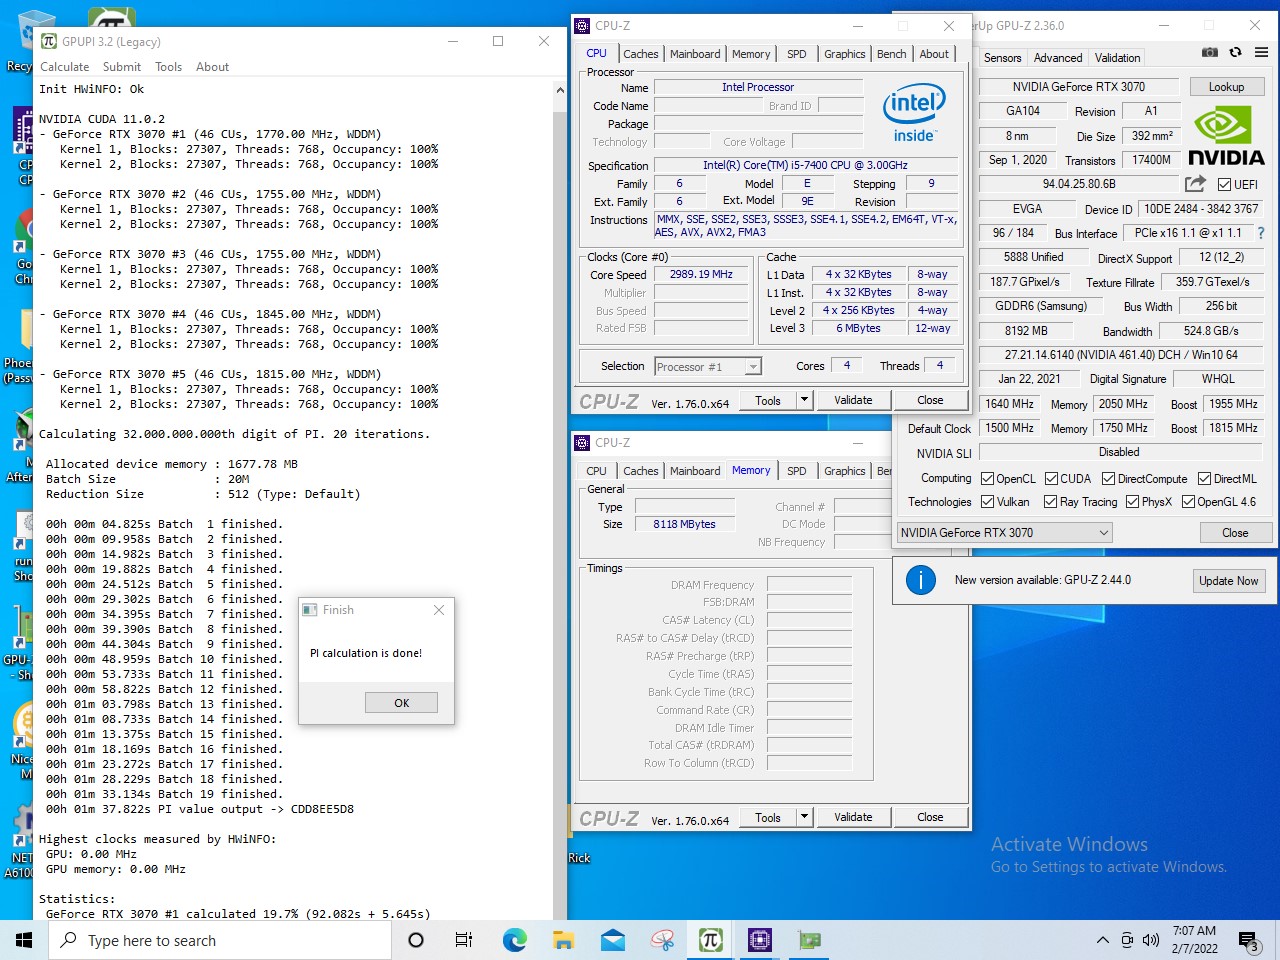1280x960 pixels.
Task: Click the upper CPU-Z window title icon
Action: click(582, 26)
